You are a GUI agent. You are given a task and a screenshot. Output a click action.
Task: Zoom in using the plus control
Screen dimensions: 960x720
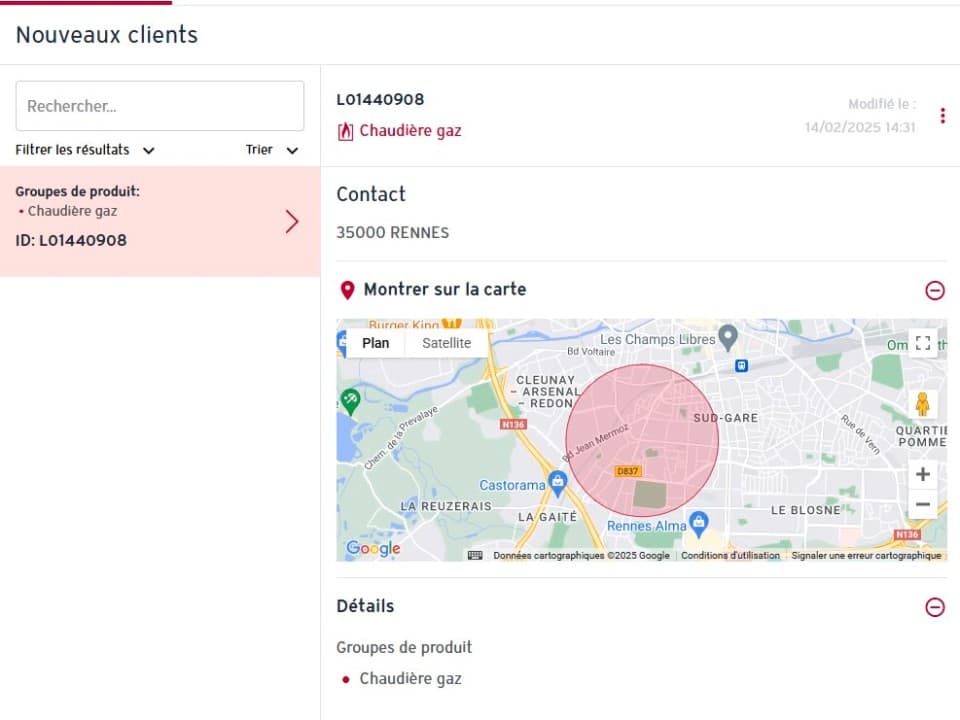click(x=922, y=473)
